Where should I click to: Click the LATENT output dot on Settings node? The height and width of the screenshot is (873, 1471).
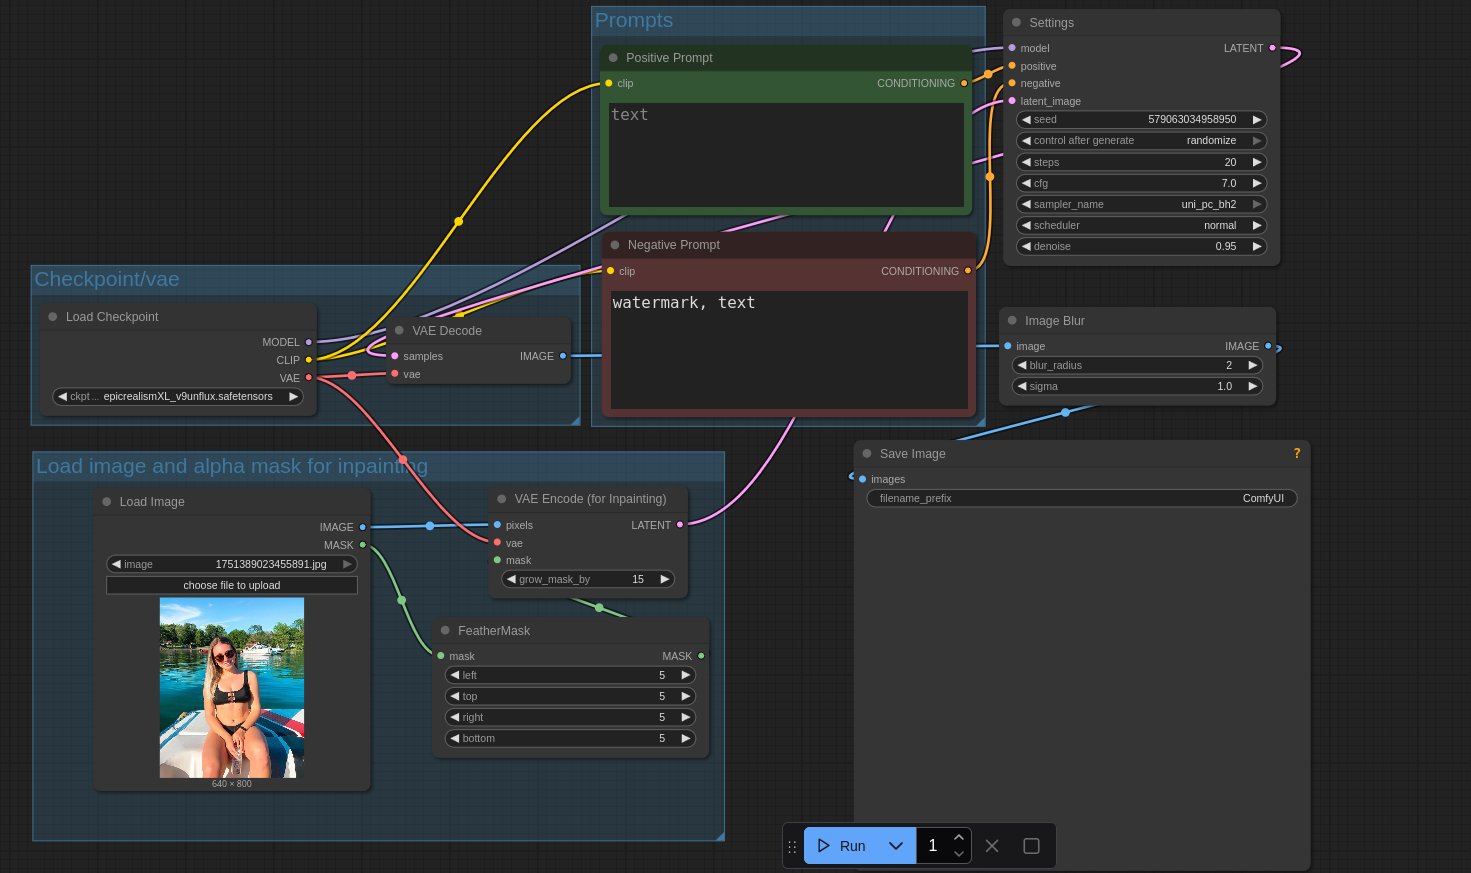[x=1272, y=48]
